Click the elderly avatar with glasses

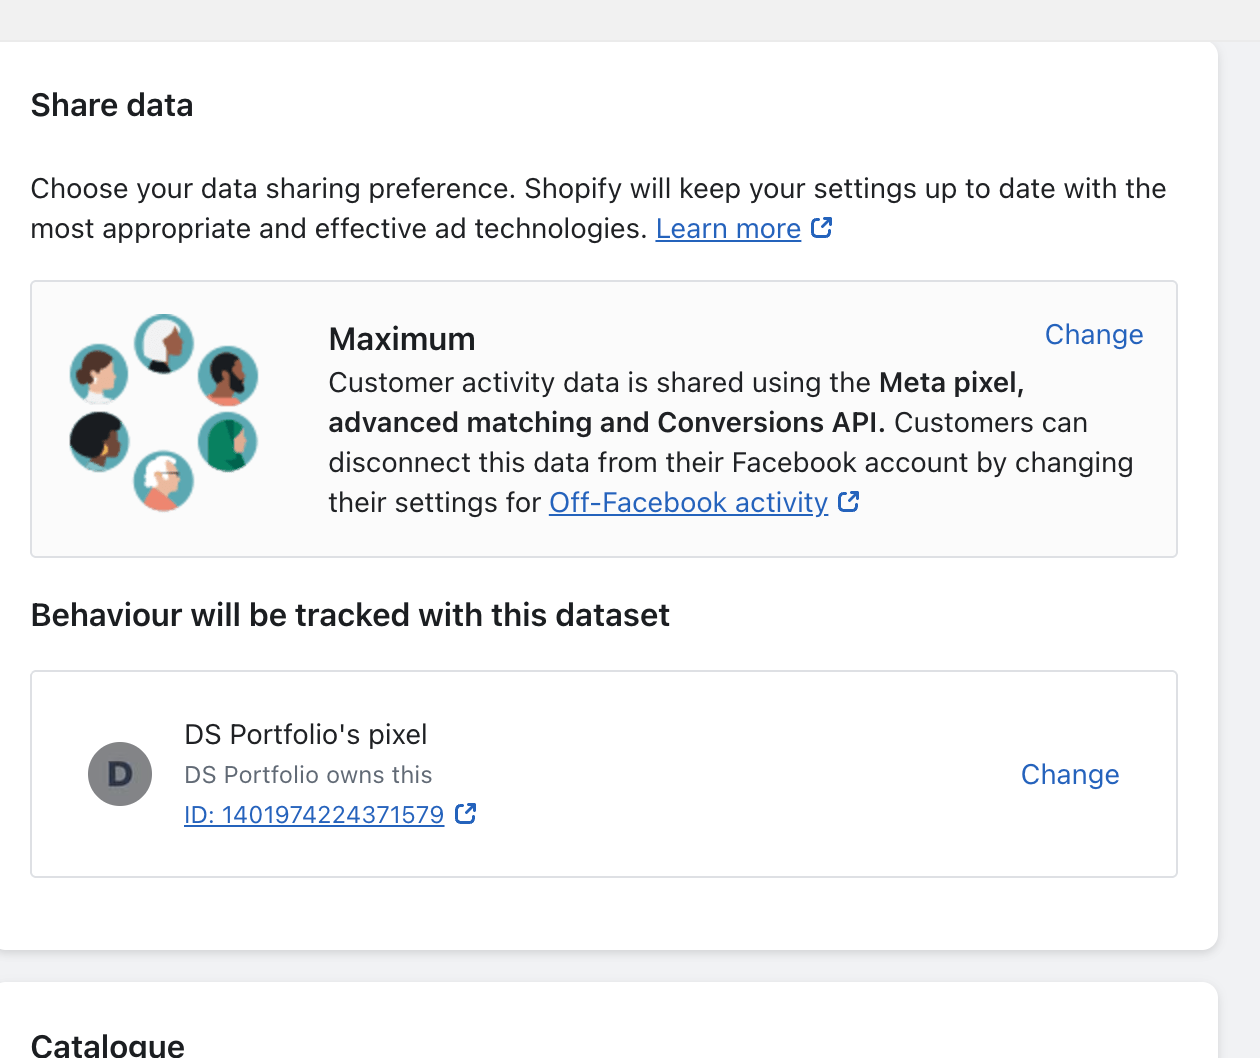[x=163, y=480]
